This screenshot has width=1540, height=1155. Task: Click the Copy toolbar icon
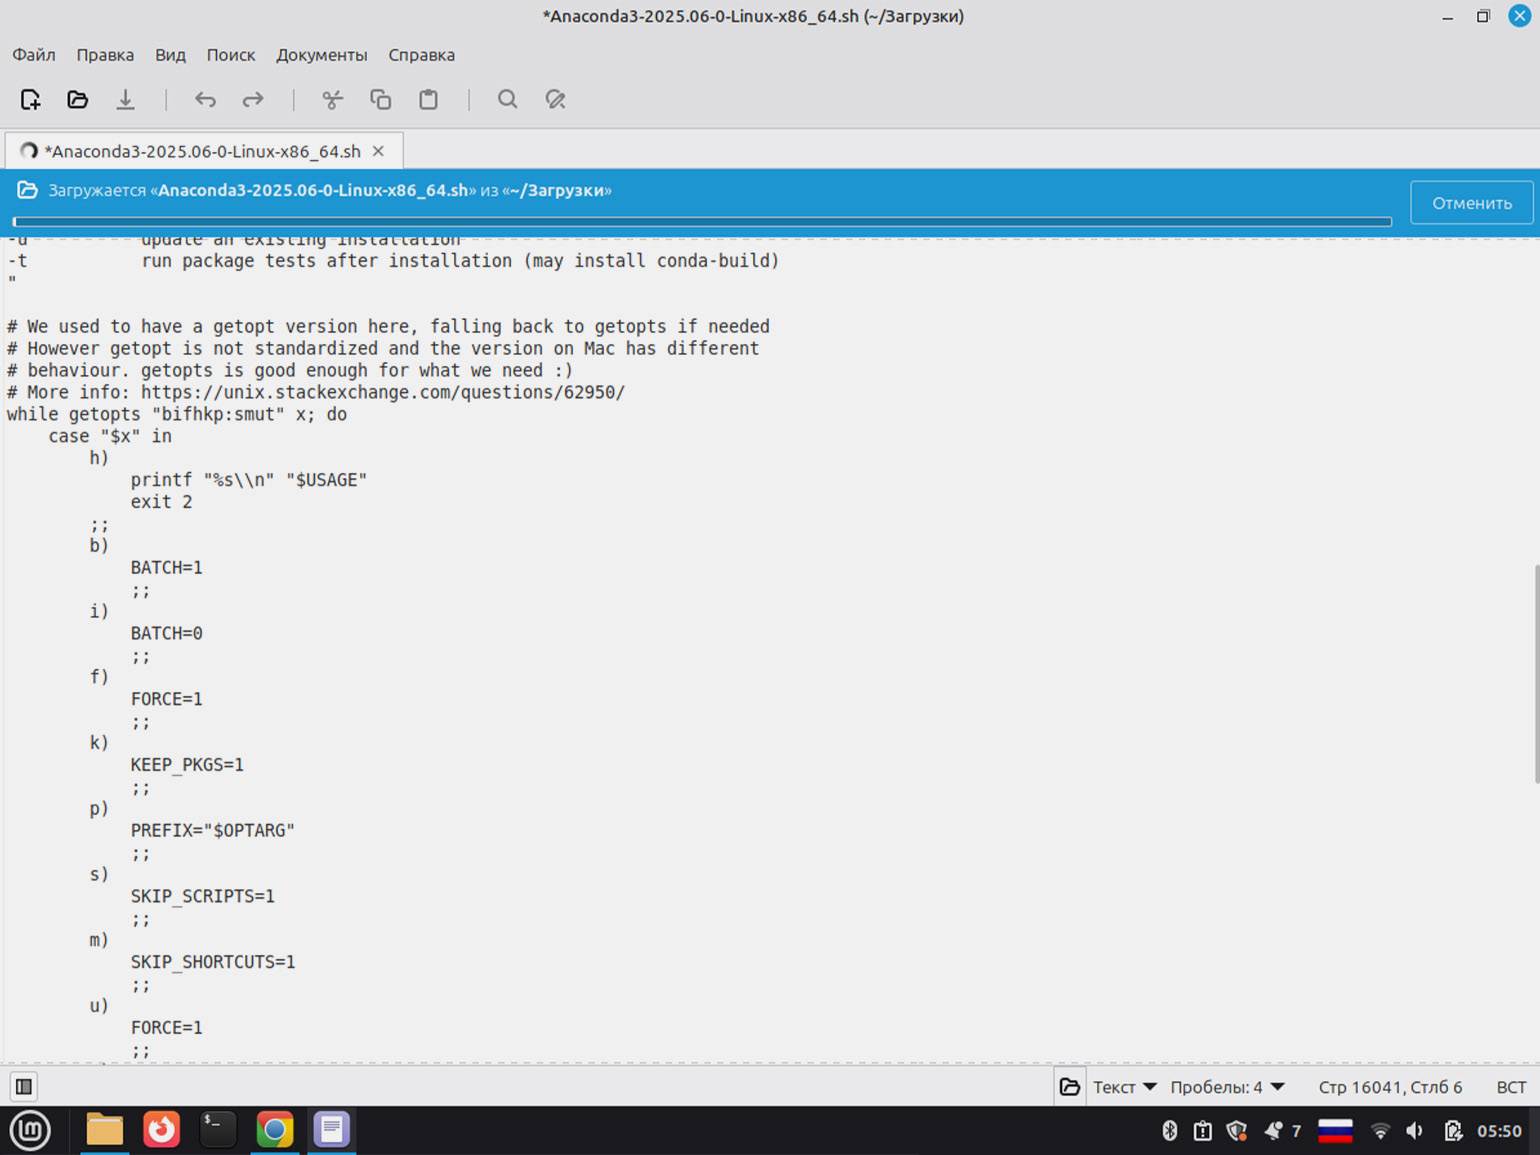click(x=380, y=99)
